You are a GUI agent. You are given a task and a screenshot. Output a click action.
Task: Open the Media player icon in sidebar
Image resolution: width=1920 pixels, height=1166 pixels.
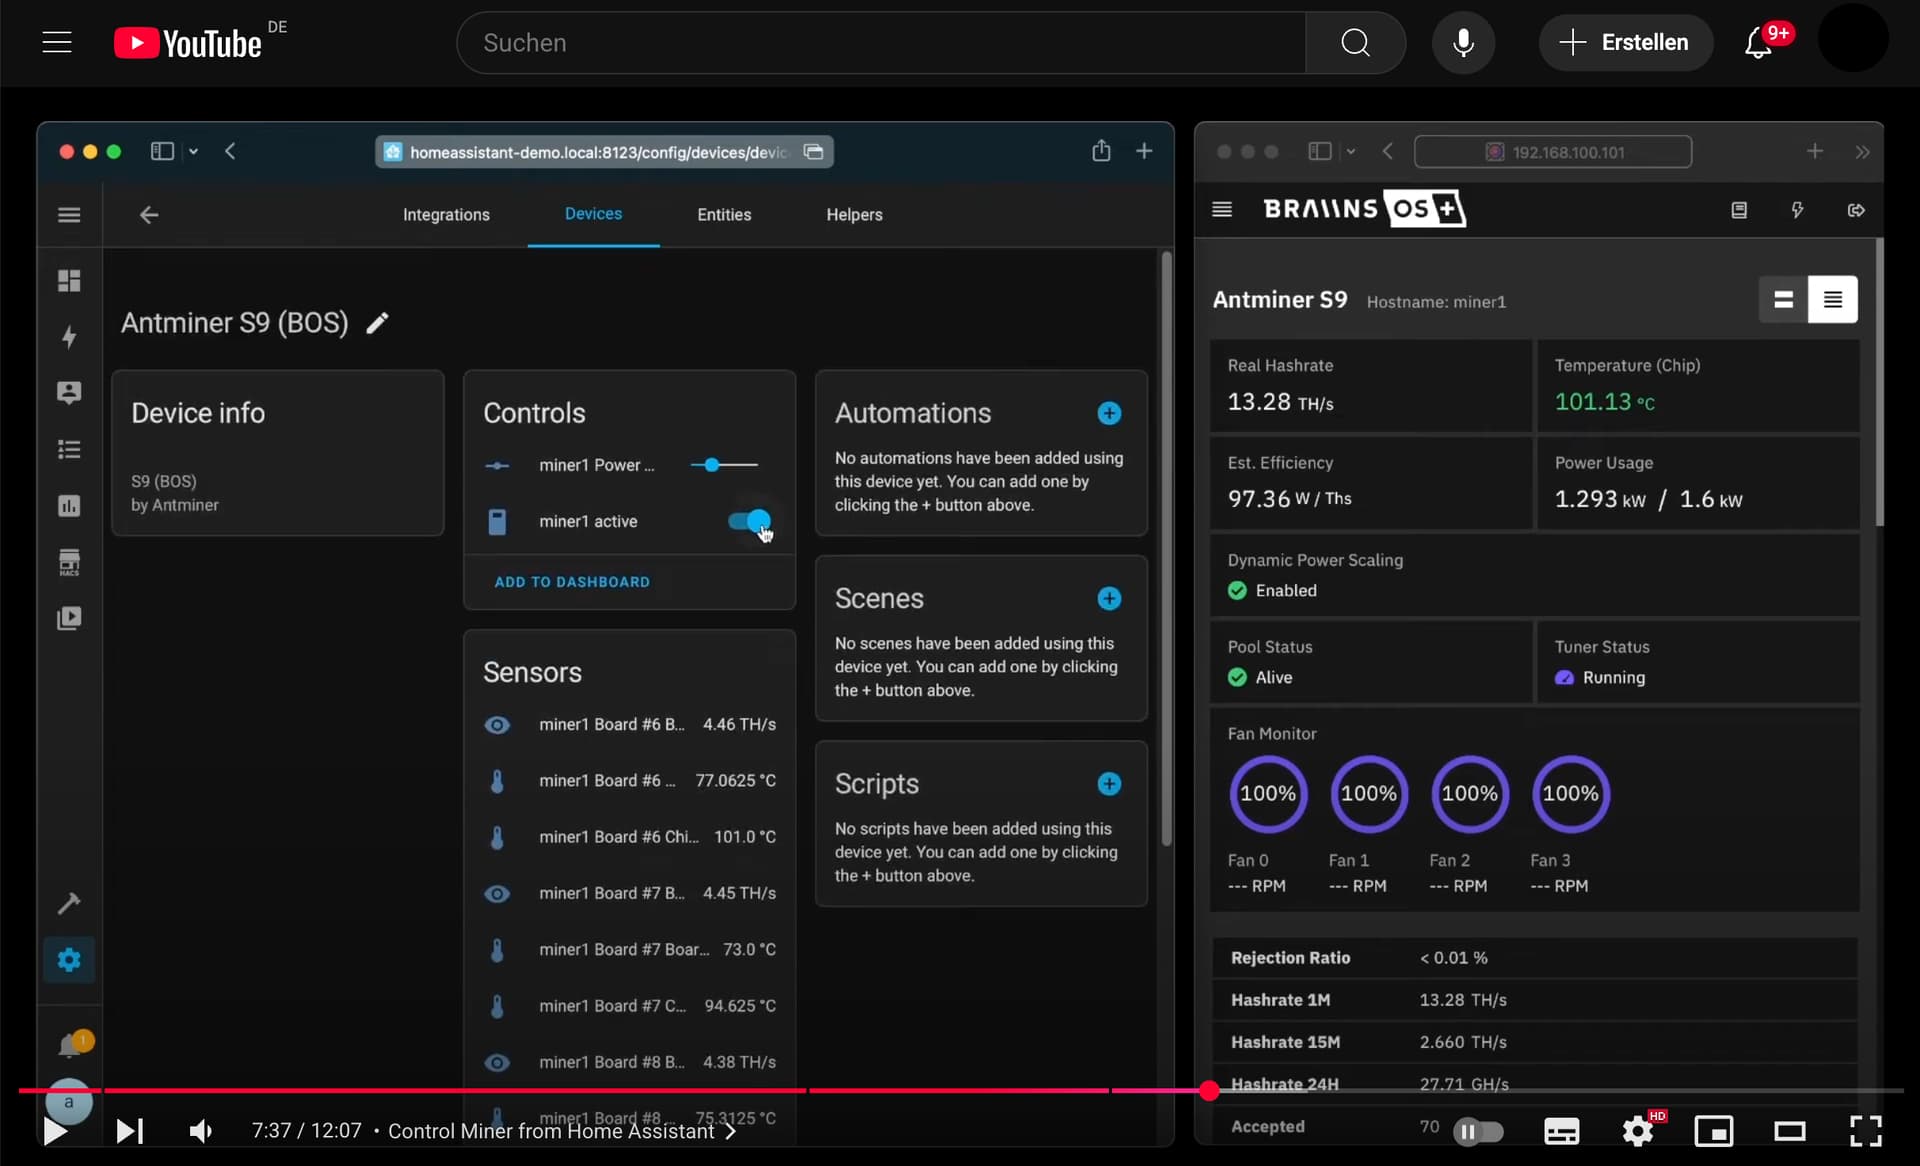tap(69, 618)
